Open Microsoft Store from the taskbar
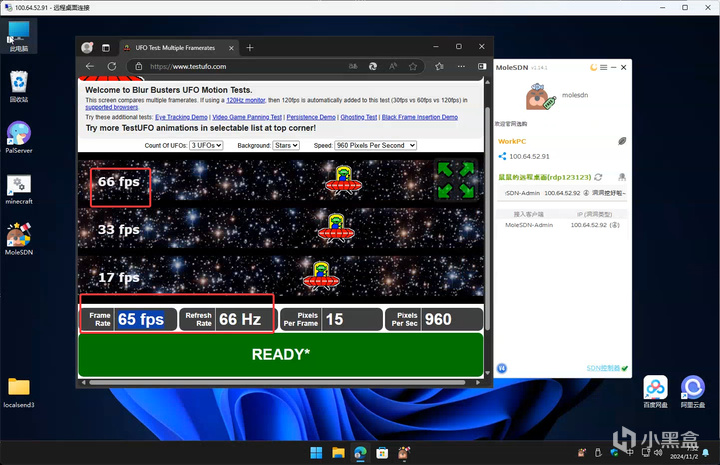 382,453
